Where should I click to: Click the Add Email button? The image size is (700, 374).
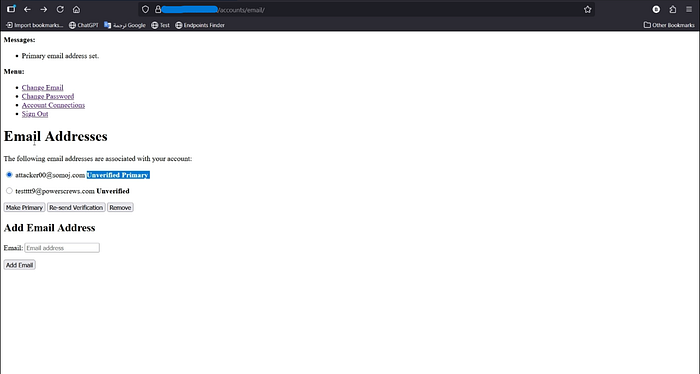[20, 265]
